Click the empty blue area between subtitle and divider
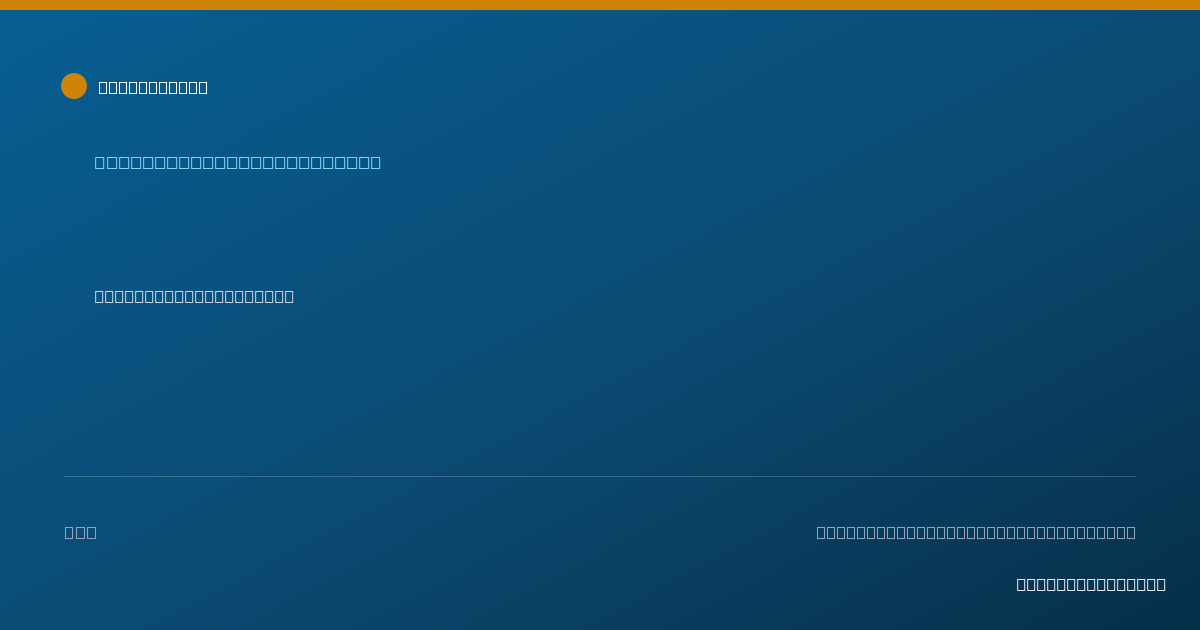 (x=600, y=390)
